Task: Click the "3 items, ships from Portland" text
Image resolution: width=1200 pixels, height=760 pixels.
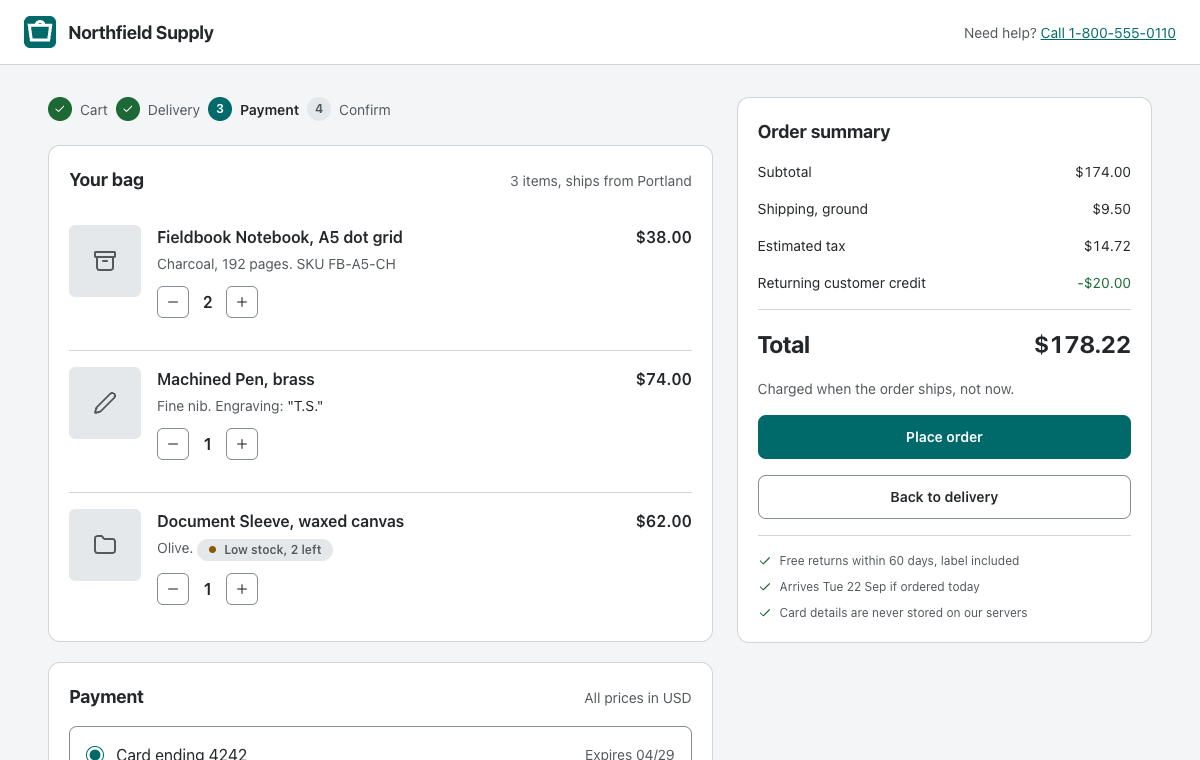Action: [x=601, y=181]
